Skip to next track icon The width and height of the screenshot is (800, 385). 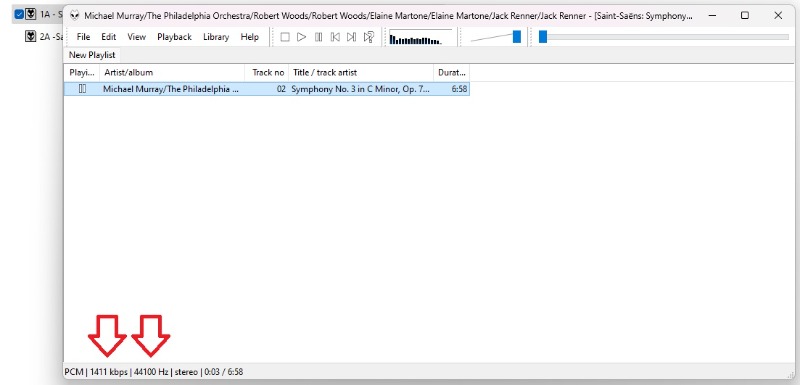coord(351,37)
